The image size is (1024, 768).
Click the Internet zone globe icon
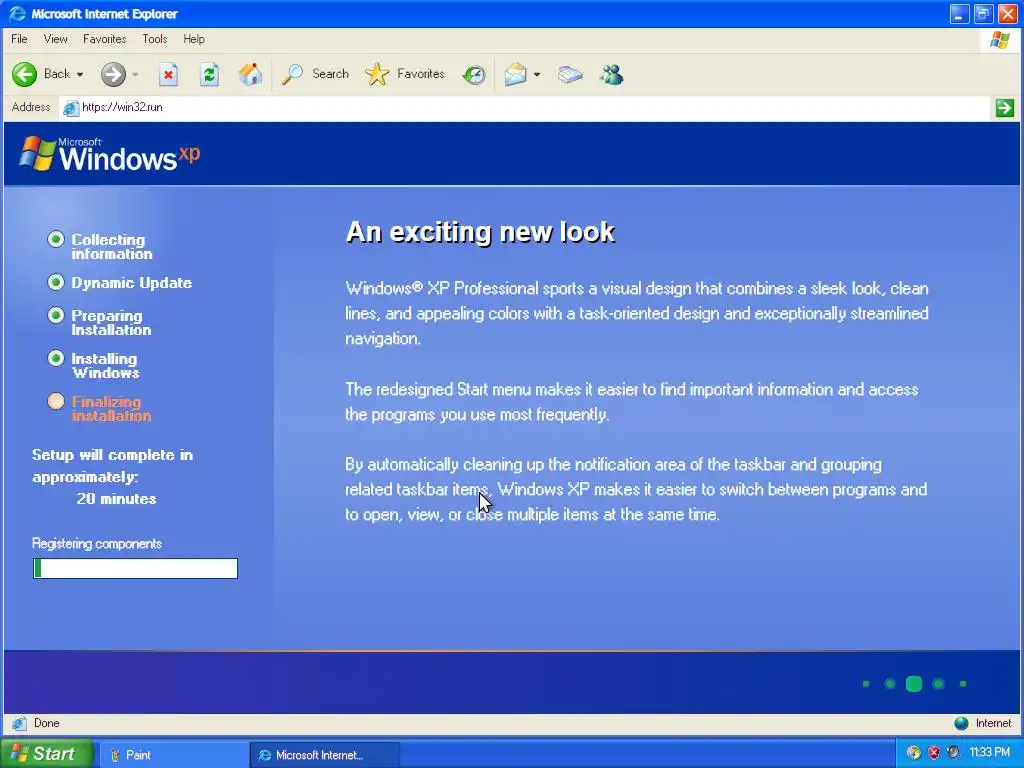[x=961, y=723]
